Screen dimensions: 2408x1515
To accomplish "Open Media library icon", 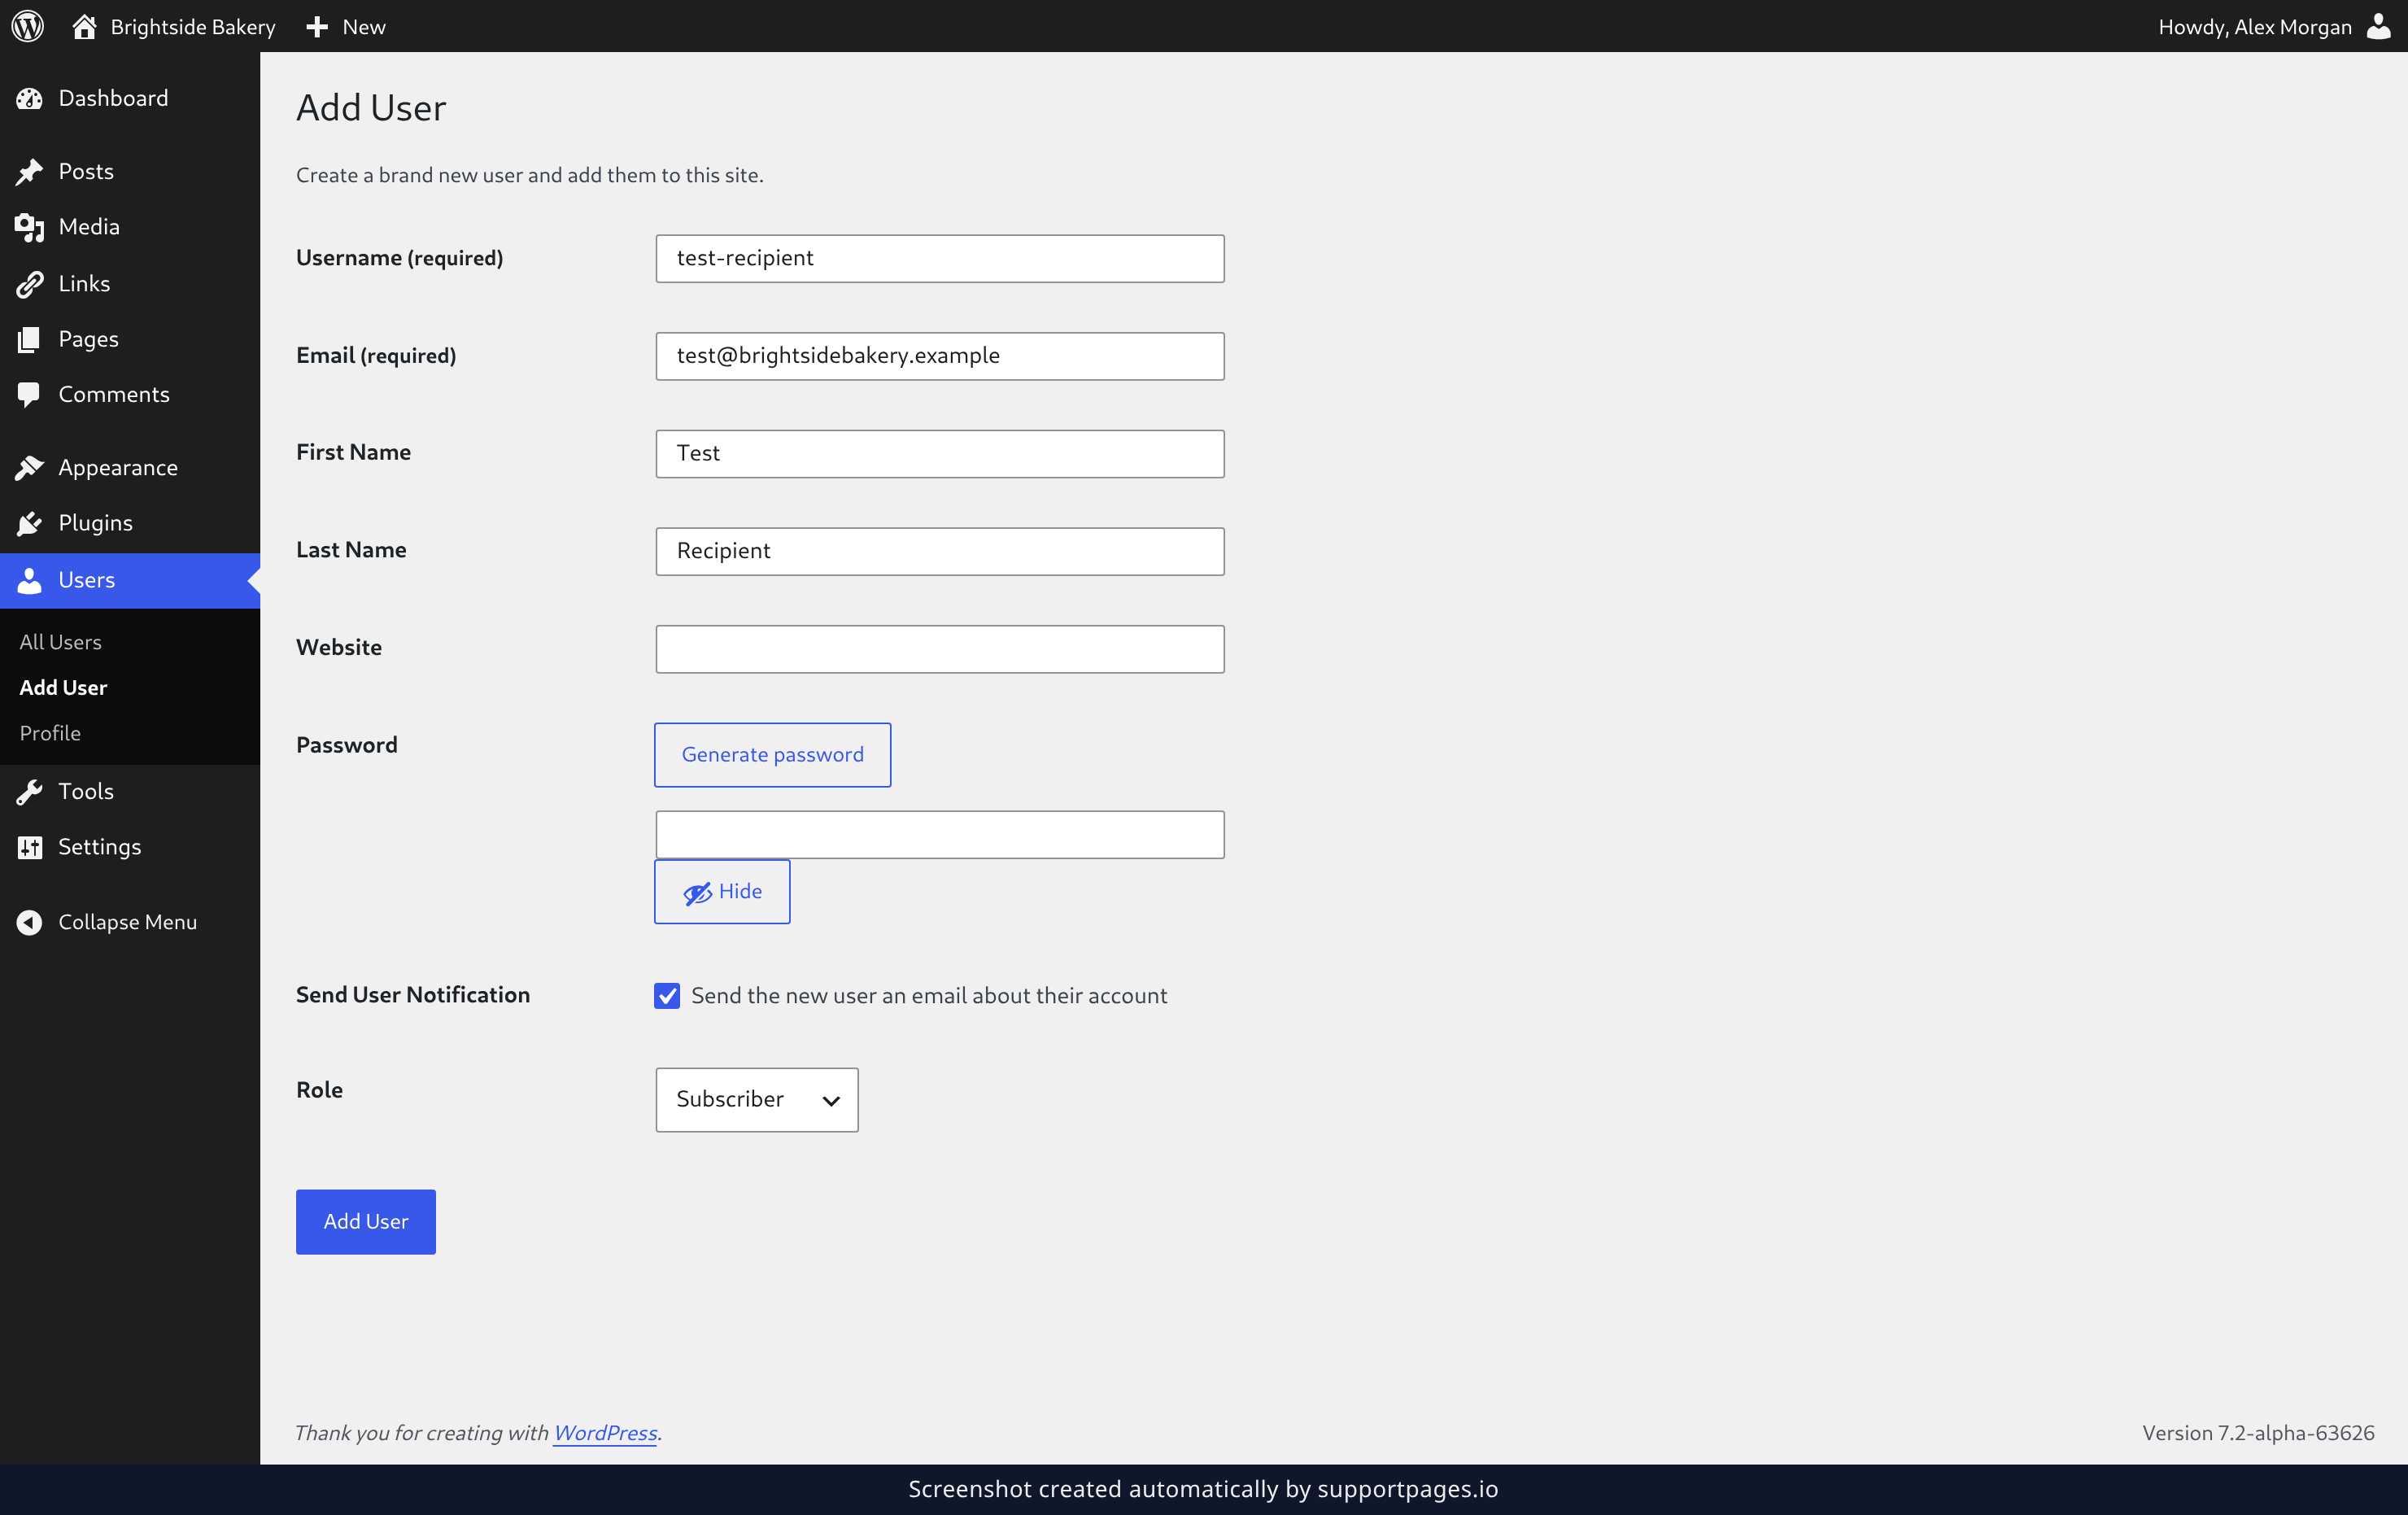I will (x=30, y=227).
